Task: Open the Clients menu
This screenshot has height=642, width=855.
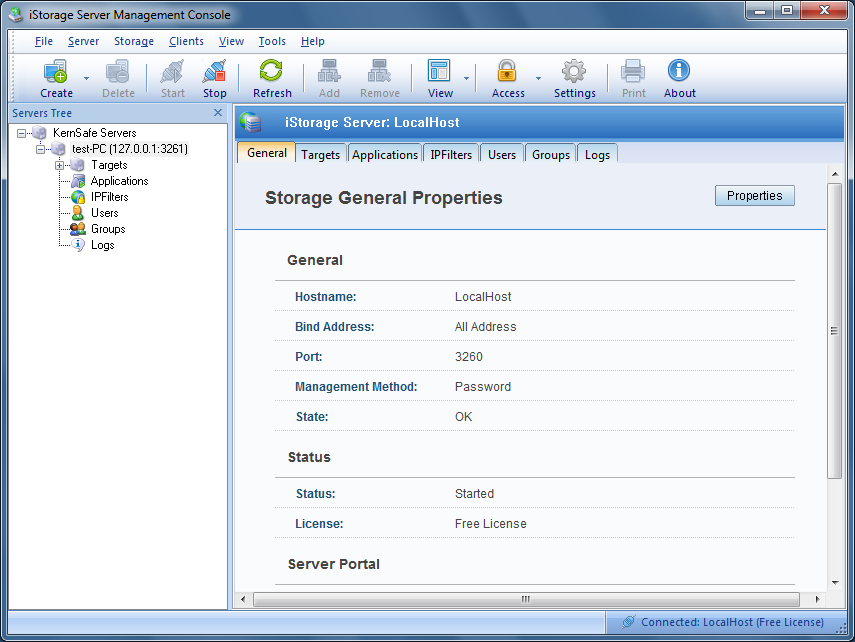Action: pos(186,41)
